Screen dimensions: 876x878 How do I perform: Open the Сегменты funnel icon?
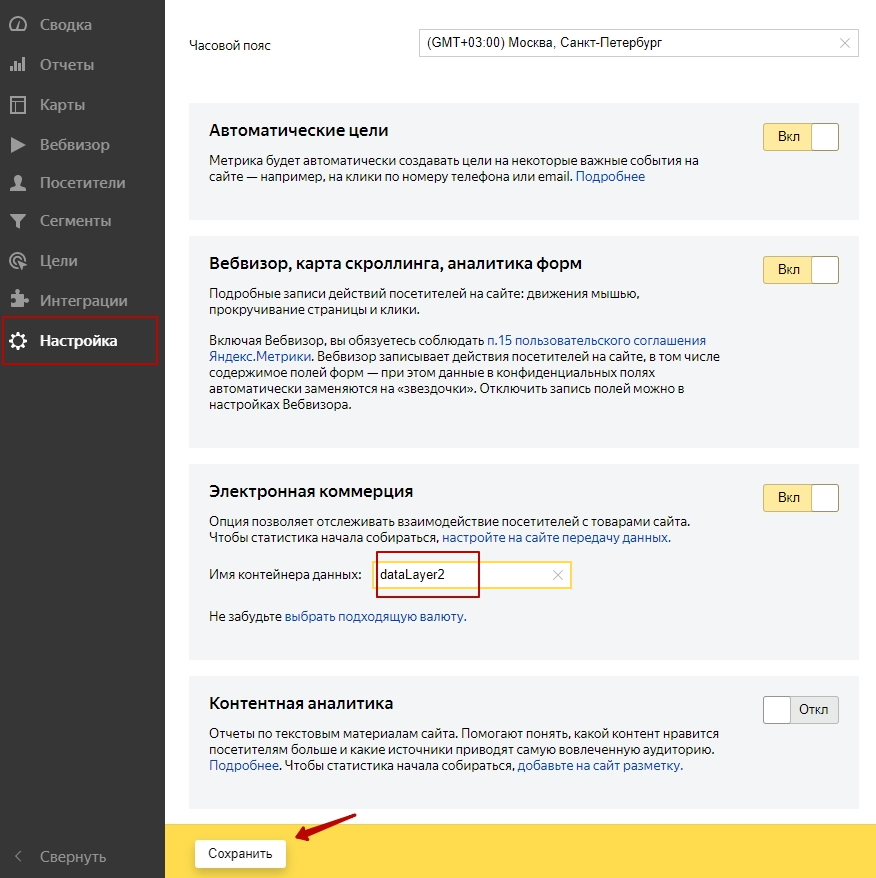click(x=17, y=221)
